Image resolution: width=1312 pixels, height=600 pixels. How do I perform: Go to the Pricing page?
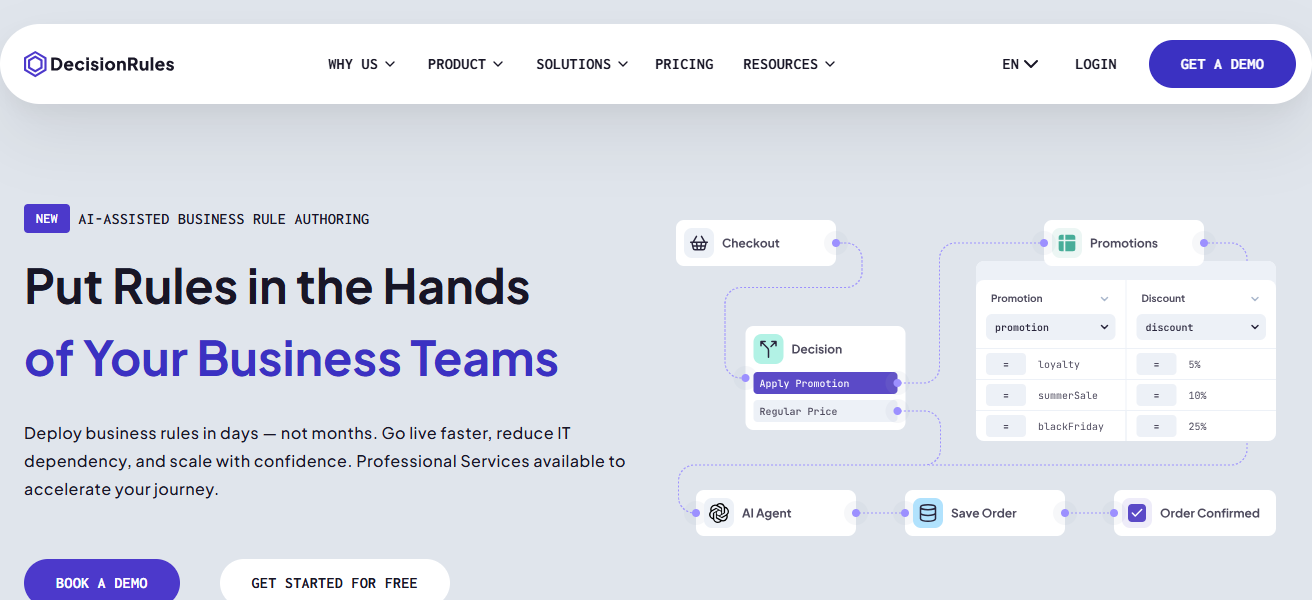(684, 64)
